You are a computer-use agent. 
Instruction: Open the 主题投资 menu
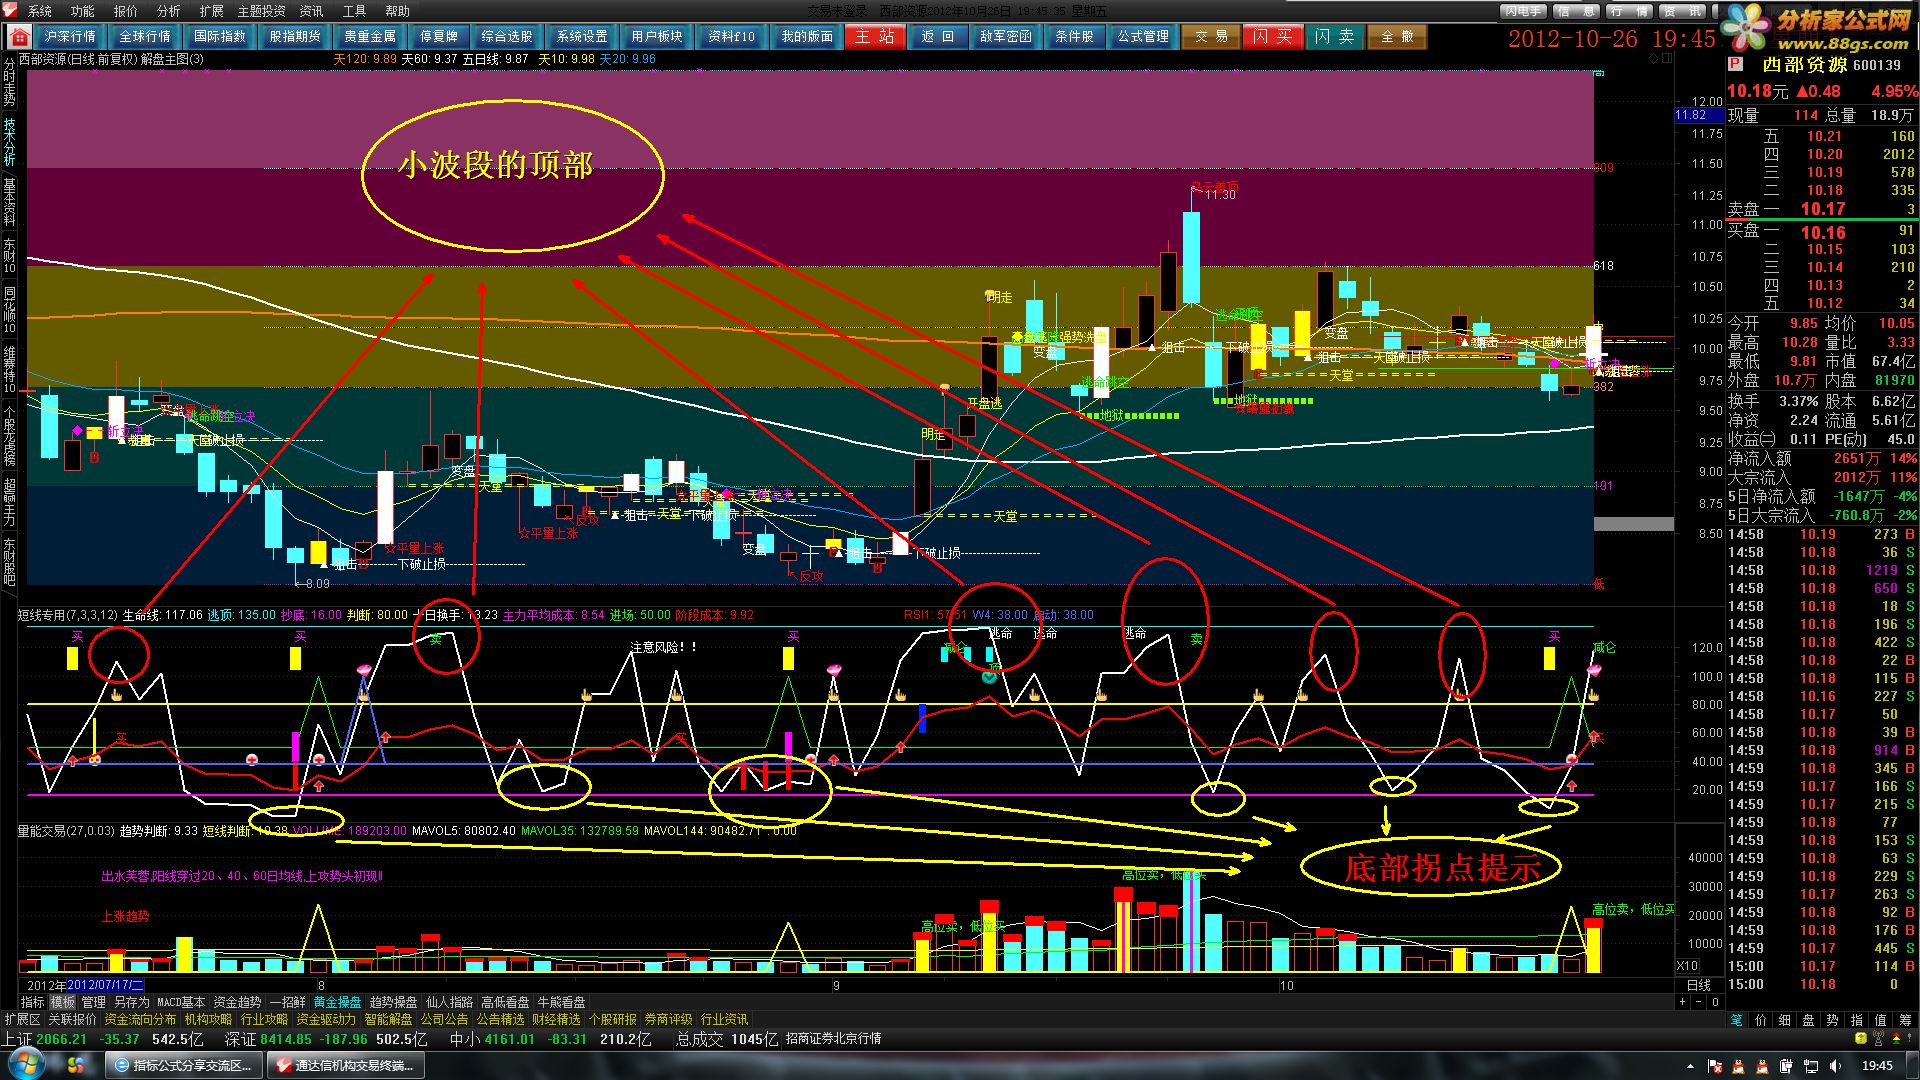261,11
